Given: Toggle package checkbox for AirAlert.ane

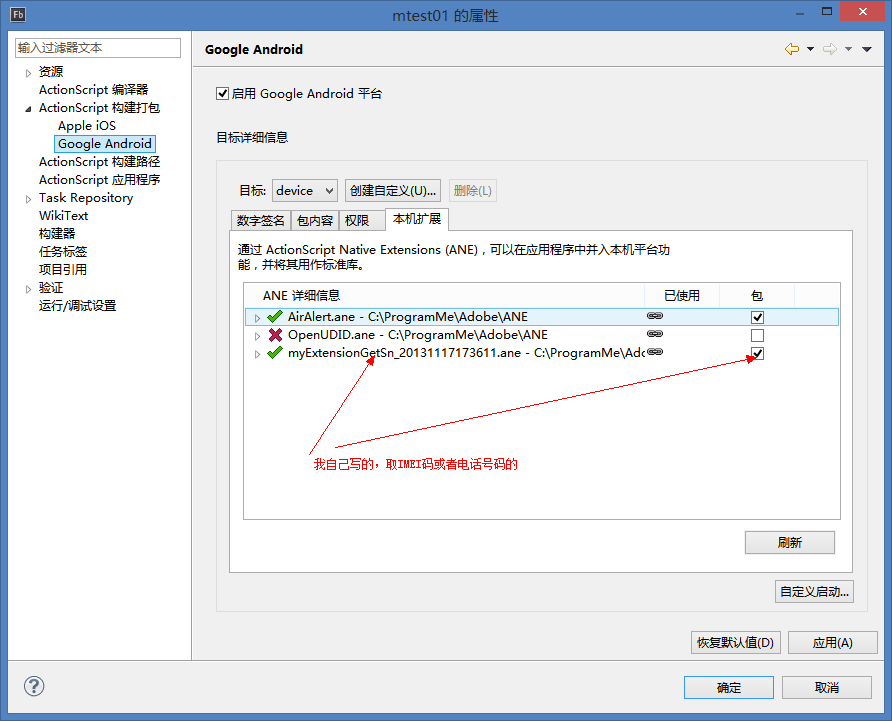Looking at the screenshot, I should 757,318.
